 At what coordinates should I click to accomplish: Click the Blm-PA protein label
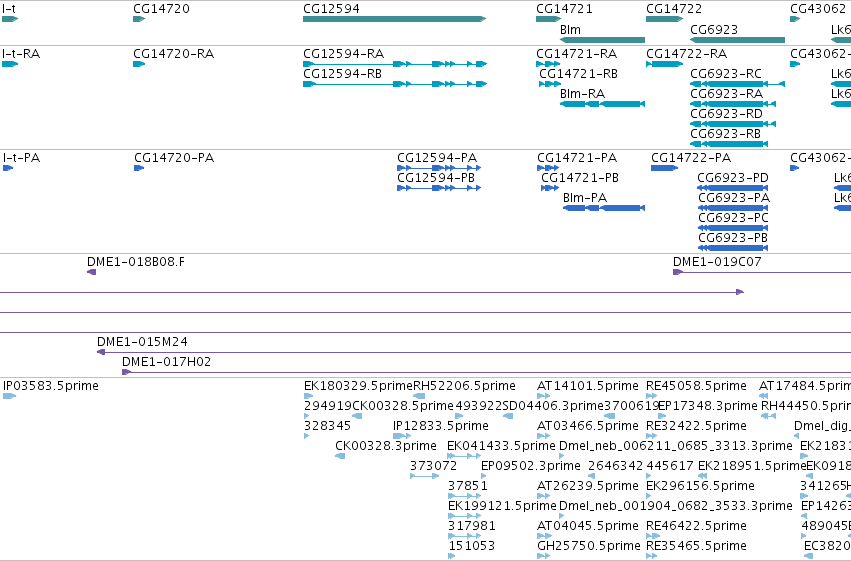tap(585, 198)
